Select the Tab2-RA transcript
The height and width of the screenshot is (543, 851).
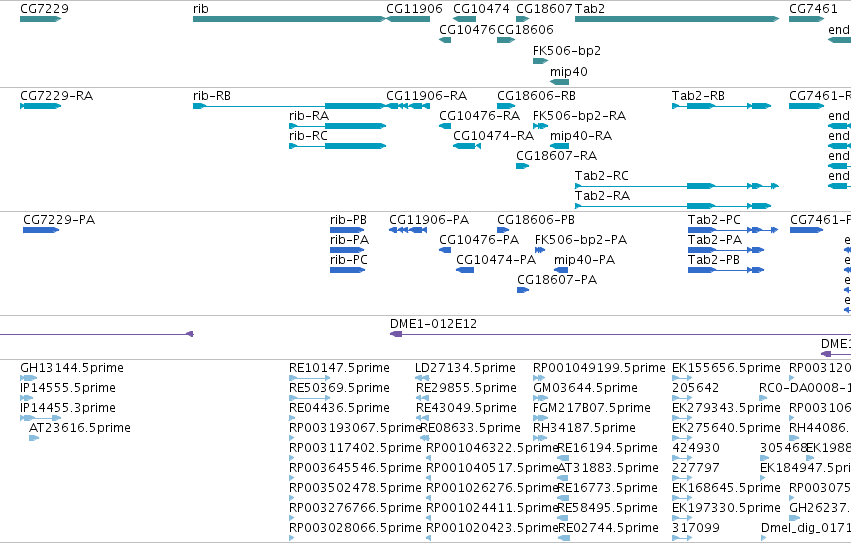tap(673, 206)
